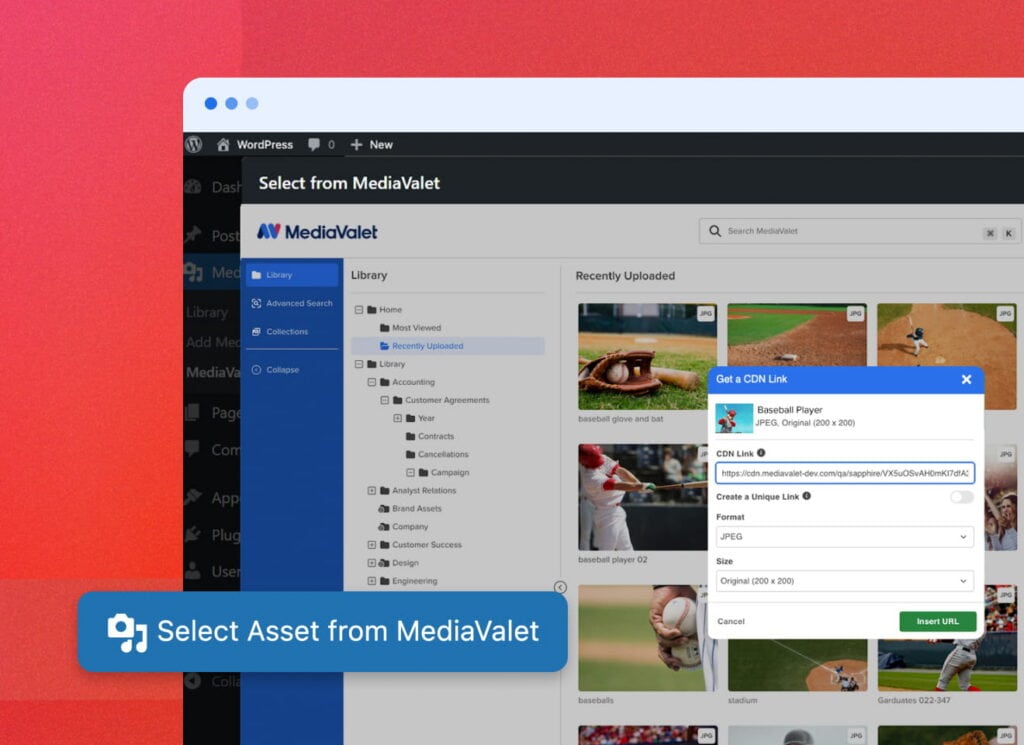This screenshot has width=1024, height=745.
Task: Click Create a Unique Link info icon
Action: point(807,496)
